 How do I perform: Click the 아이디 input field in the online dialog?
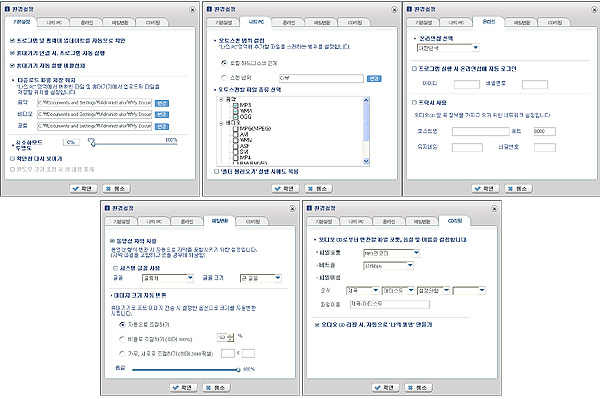click(x=467, y=84)
